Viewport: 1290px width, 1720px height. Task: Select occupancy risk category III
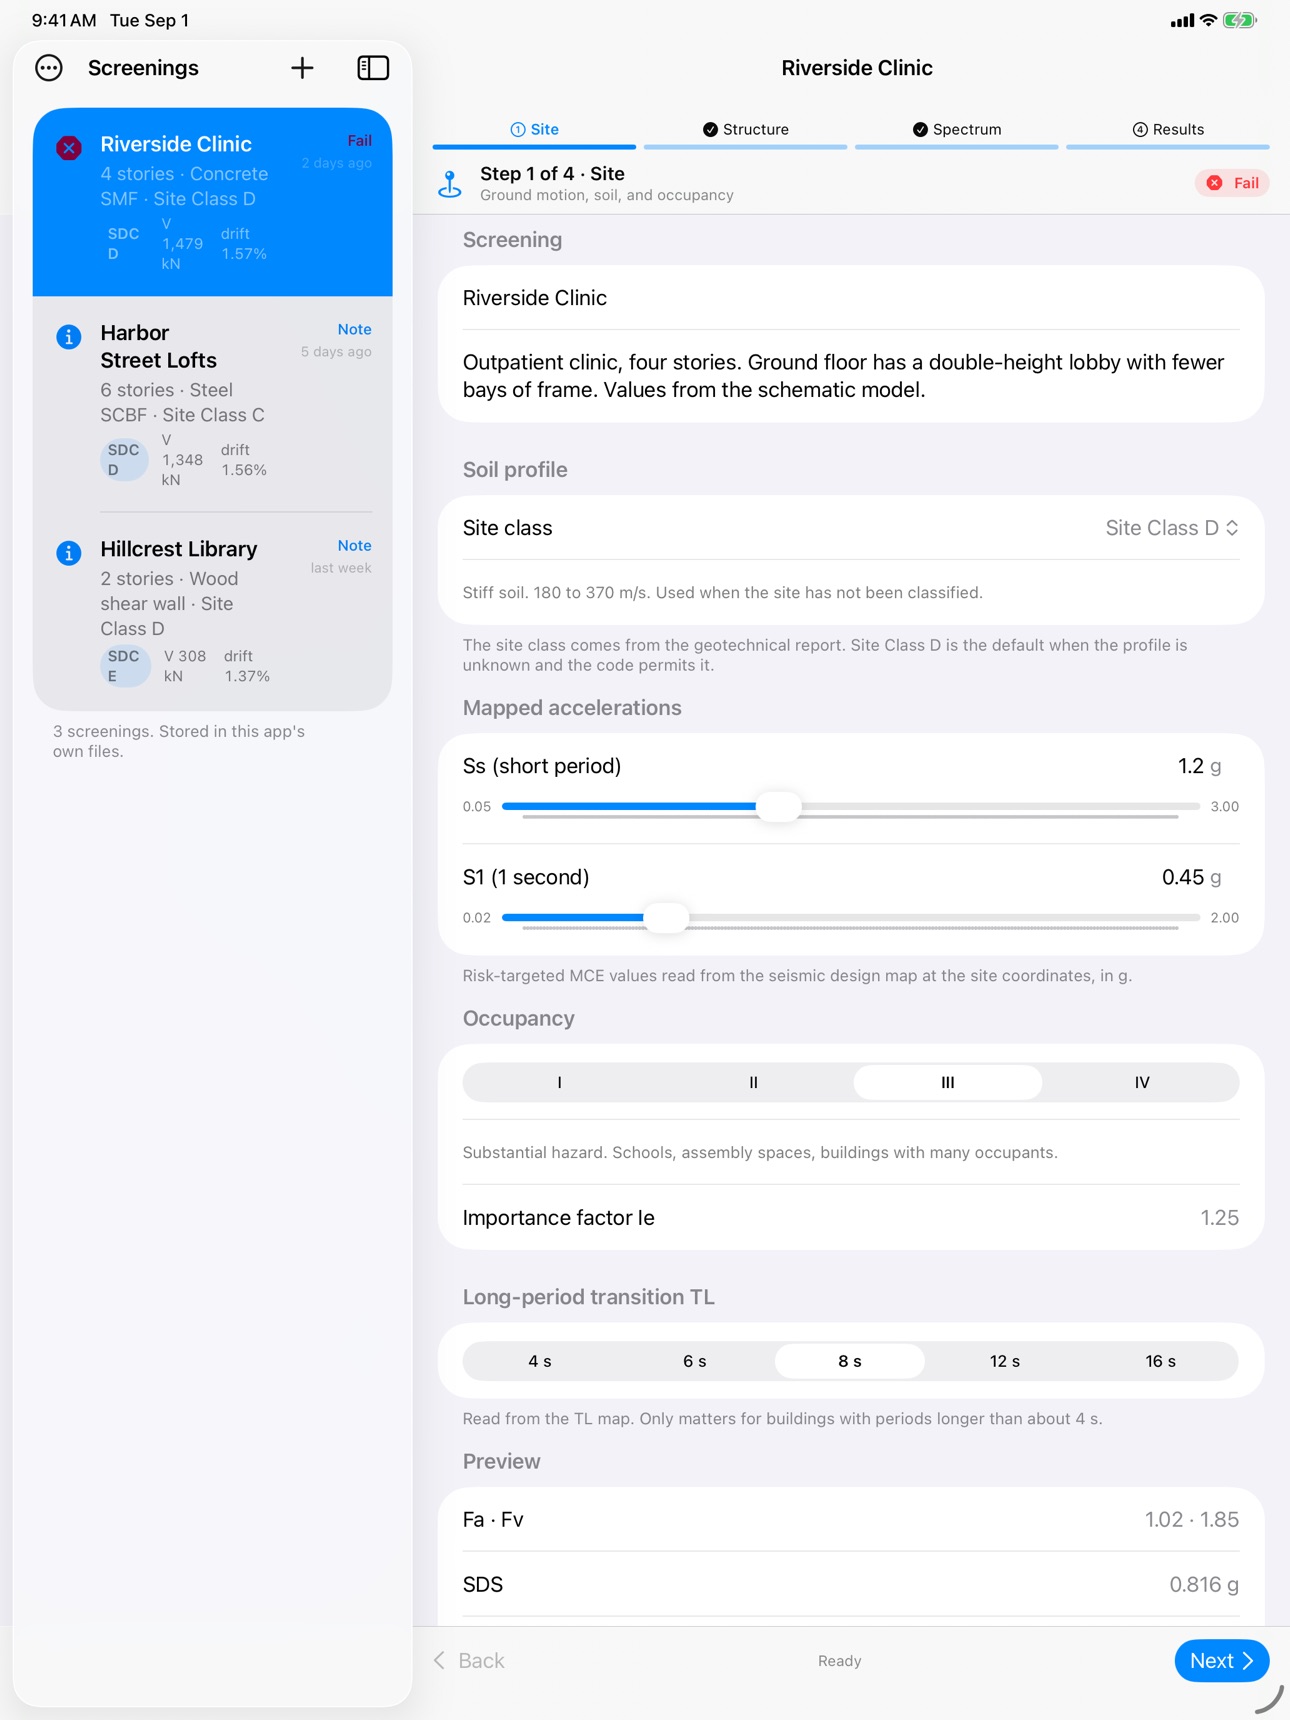tap(948, 1082)
